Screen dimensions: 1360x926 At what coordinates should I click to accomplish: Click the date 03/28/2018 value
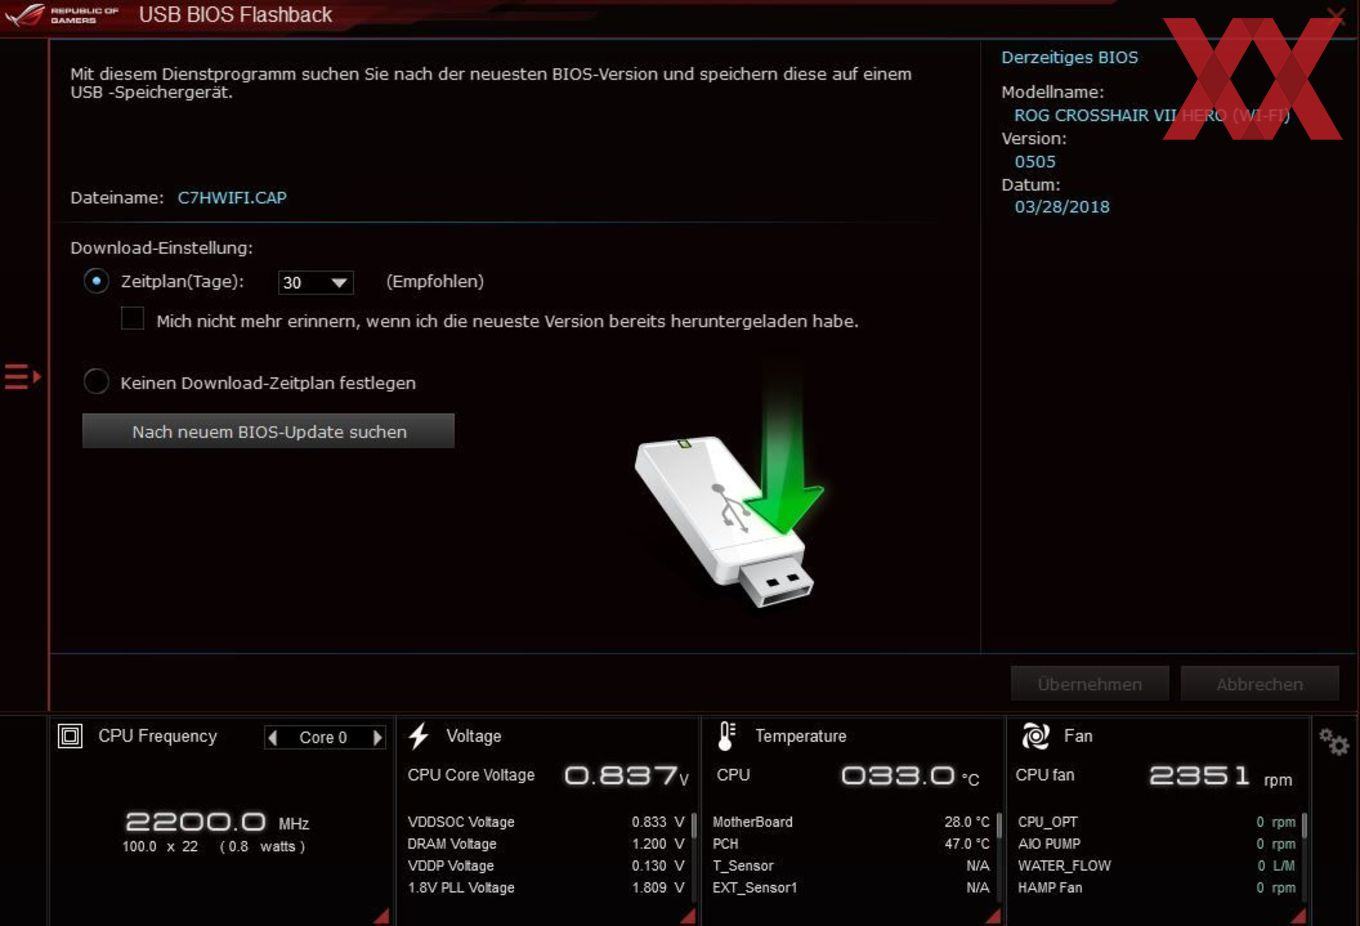(1062, 207)
